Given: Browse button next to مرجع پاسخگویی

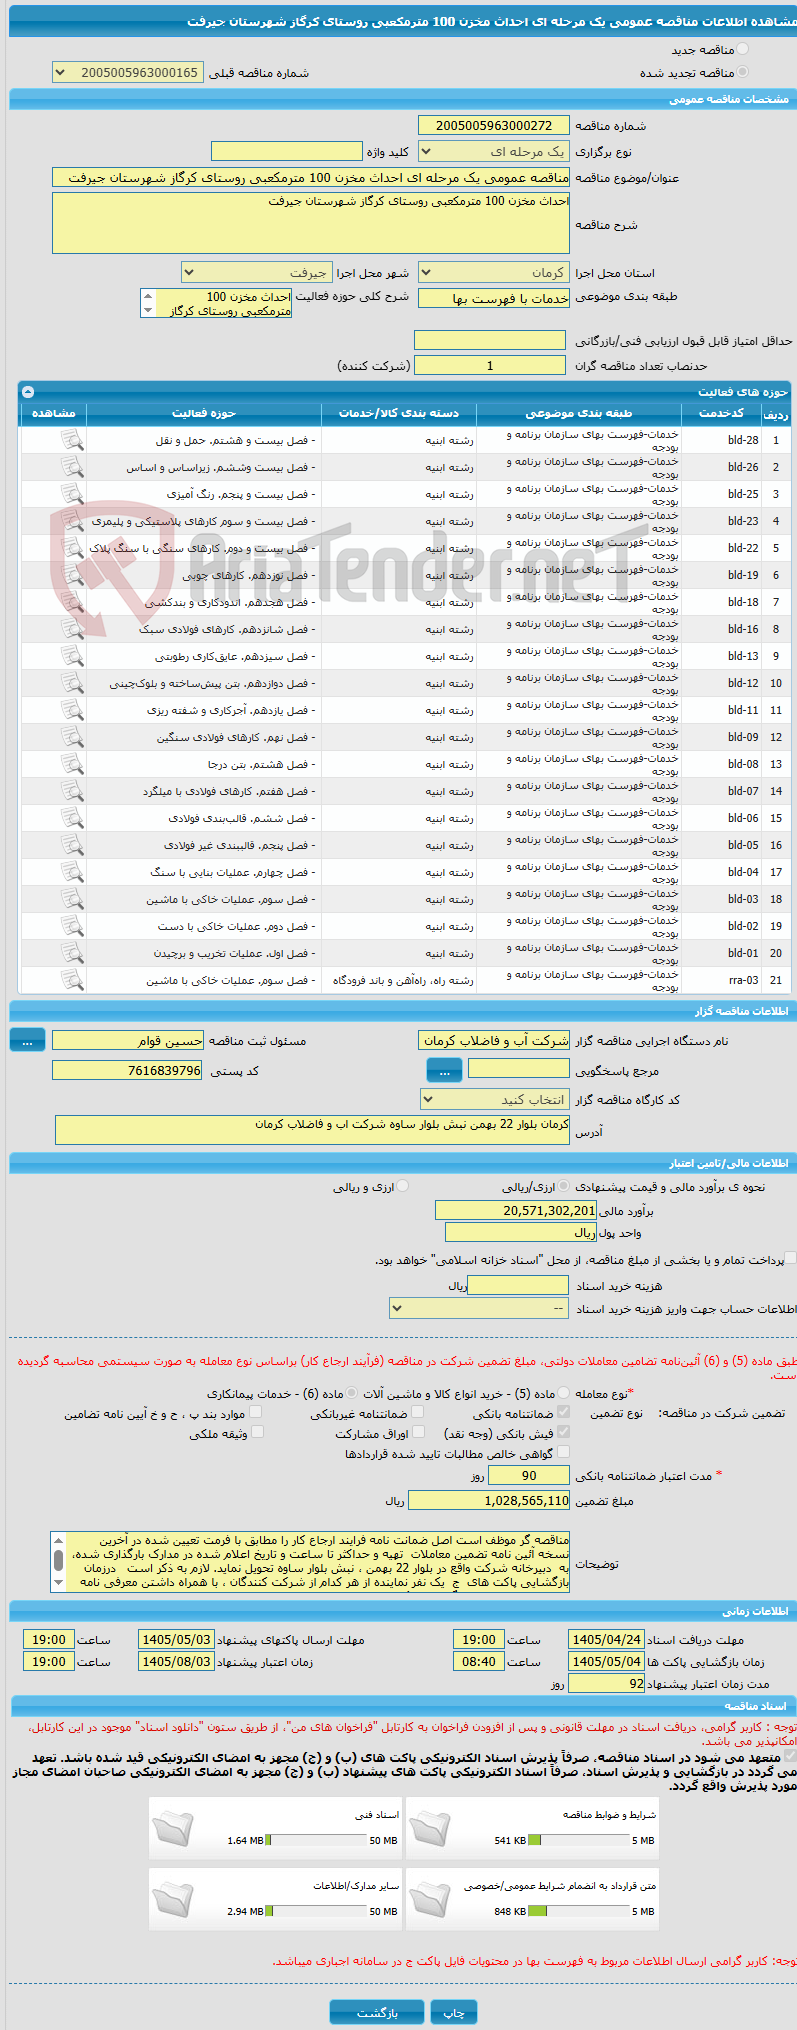Looking at the screenshot, I should pyautogui.click(x=444, y=1071).
